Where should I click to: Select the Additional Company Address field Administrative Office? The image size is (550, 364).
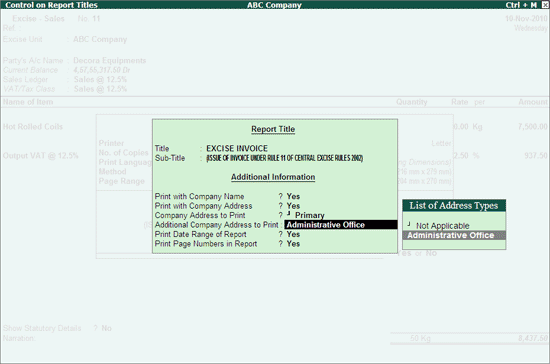[341, 225]
